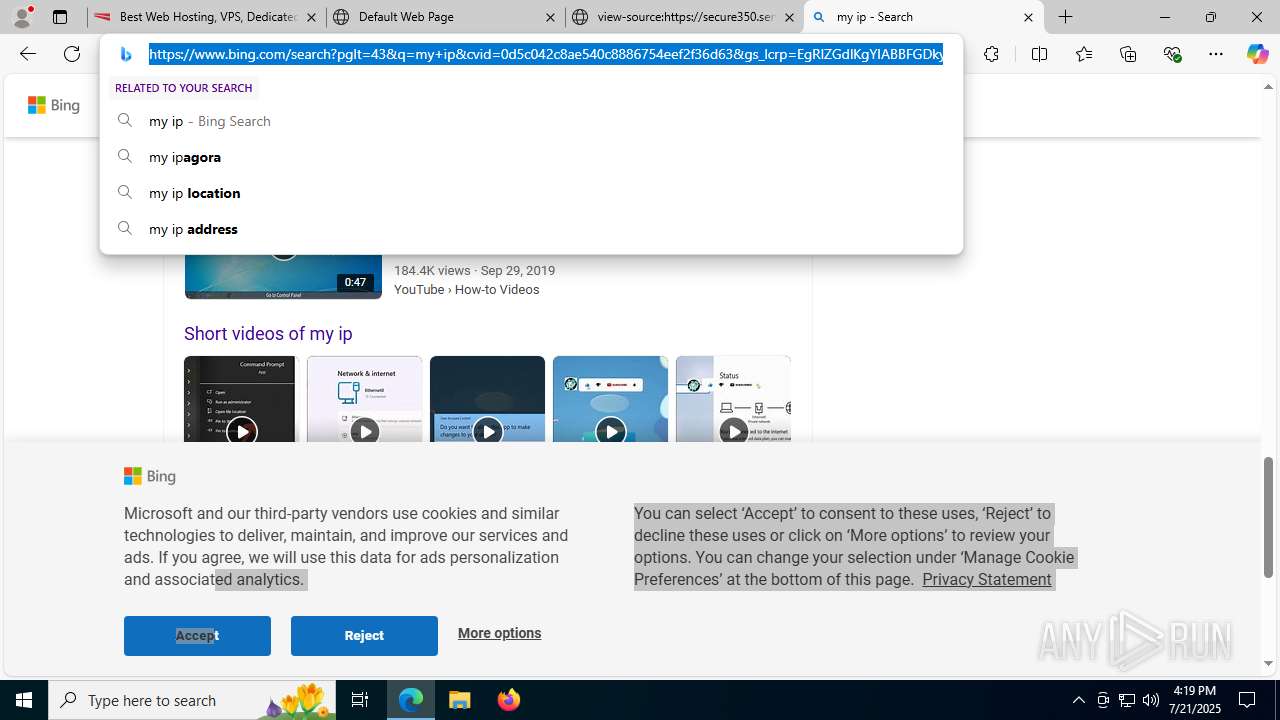Click taskbar 'Type here to search' box
Image resolution: width=1280 pixels, height=720 pixels.
[x=191, y=700]
